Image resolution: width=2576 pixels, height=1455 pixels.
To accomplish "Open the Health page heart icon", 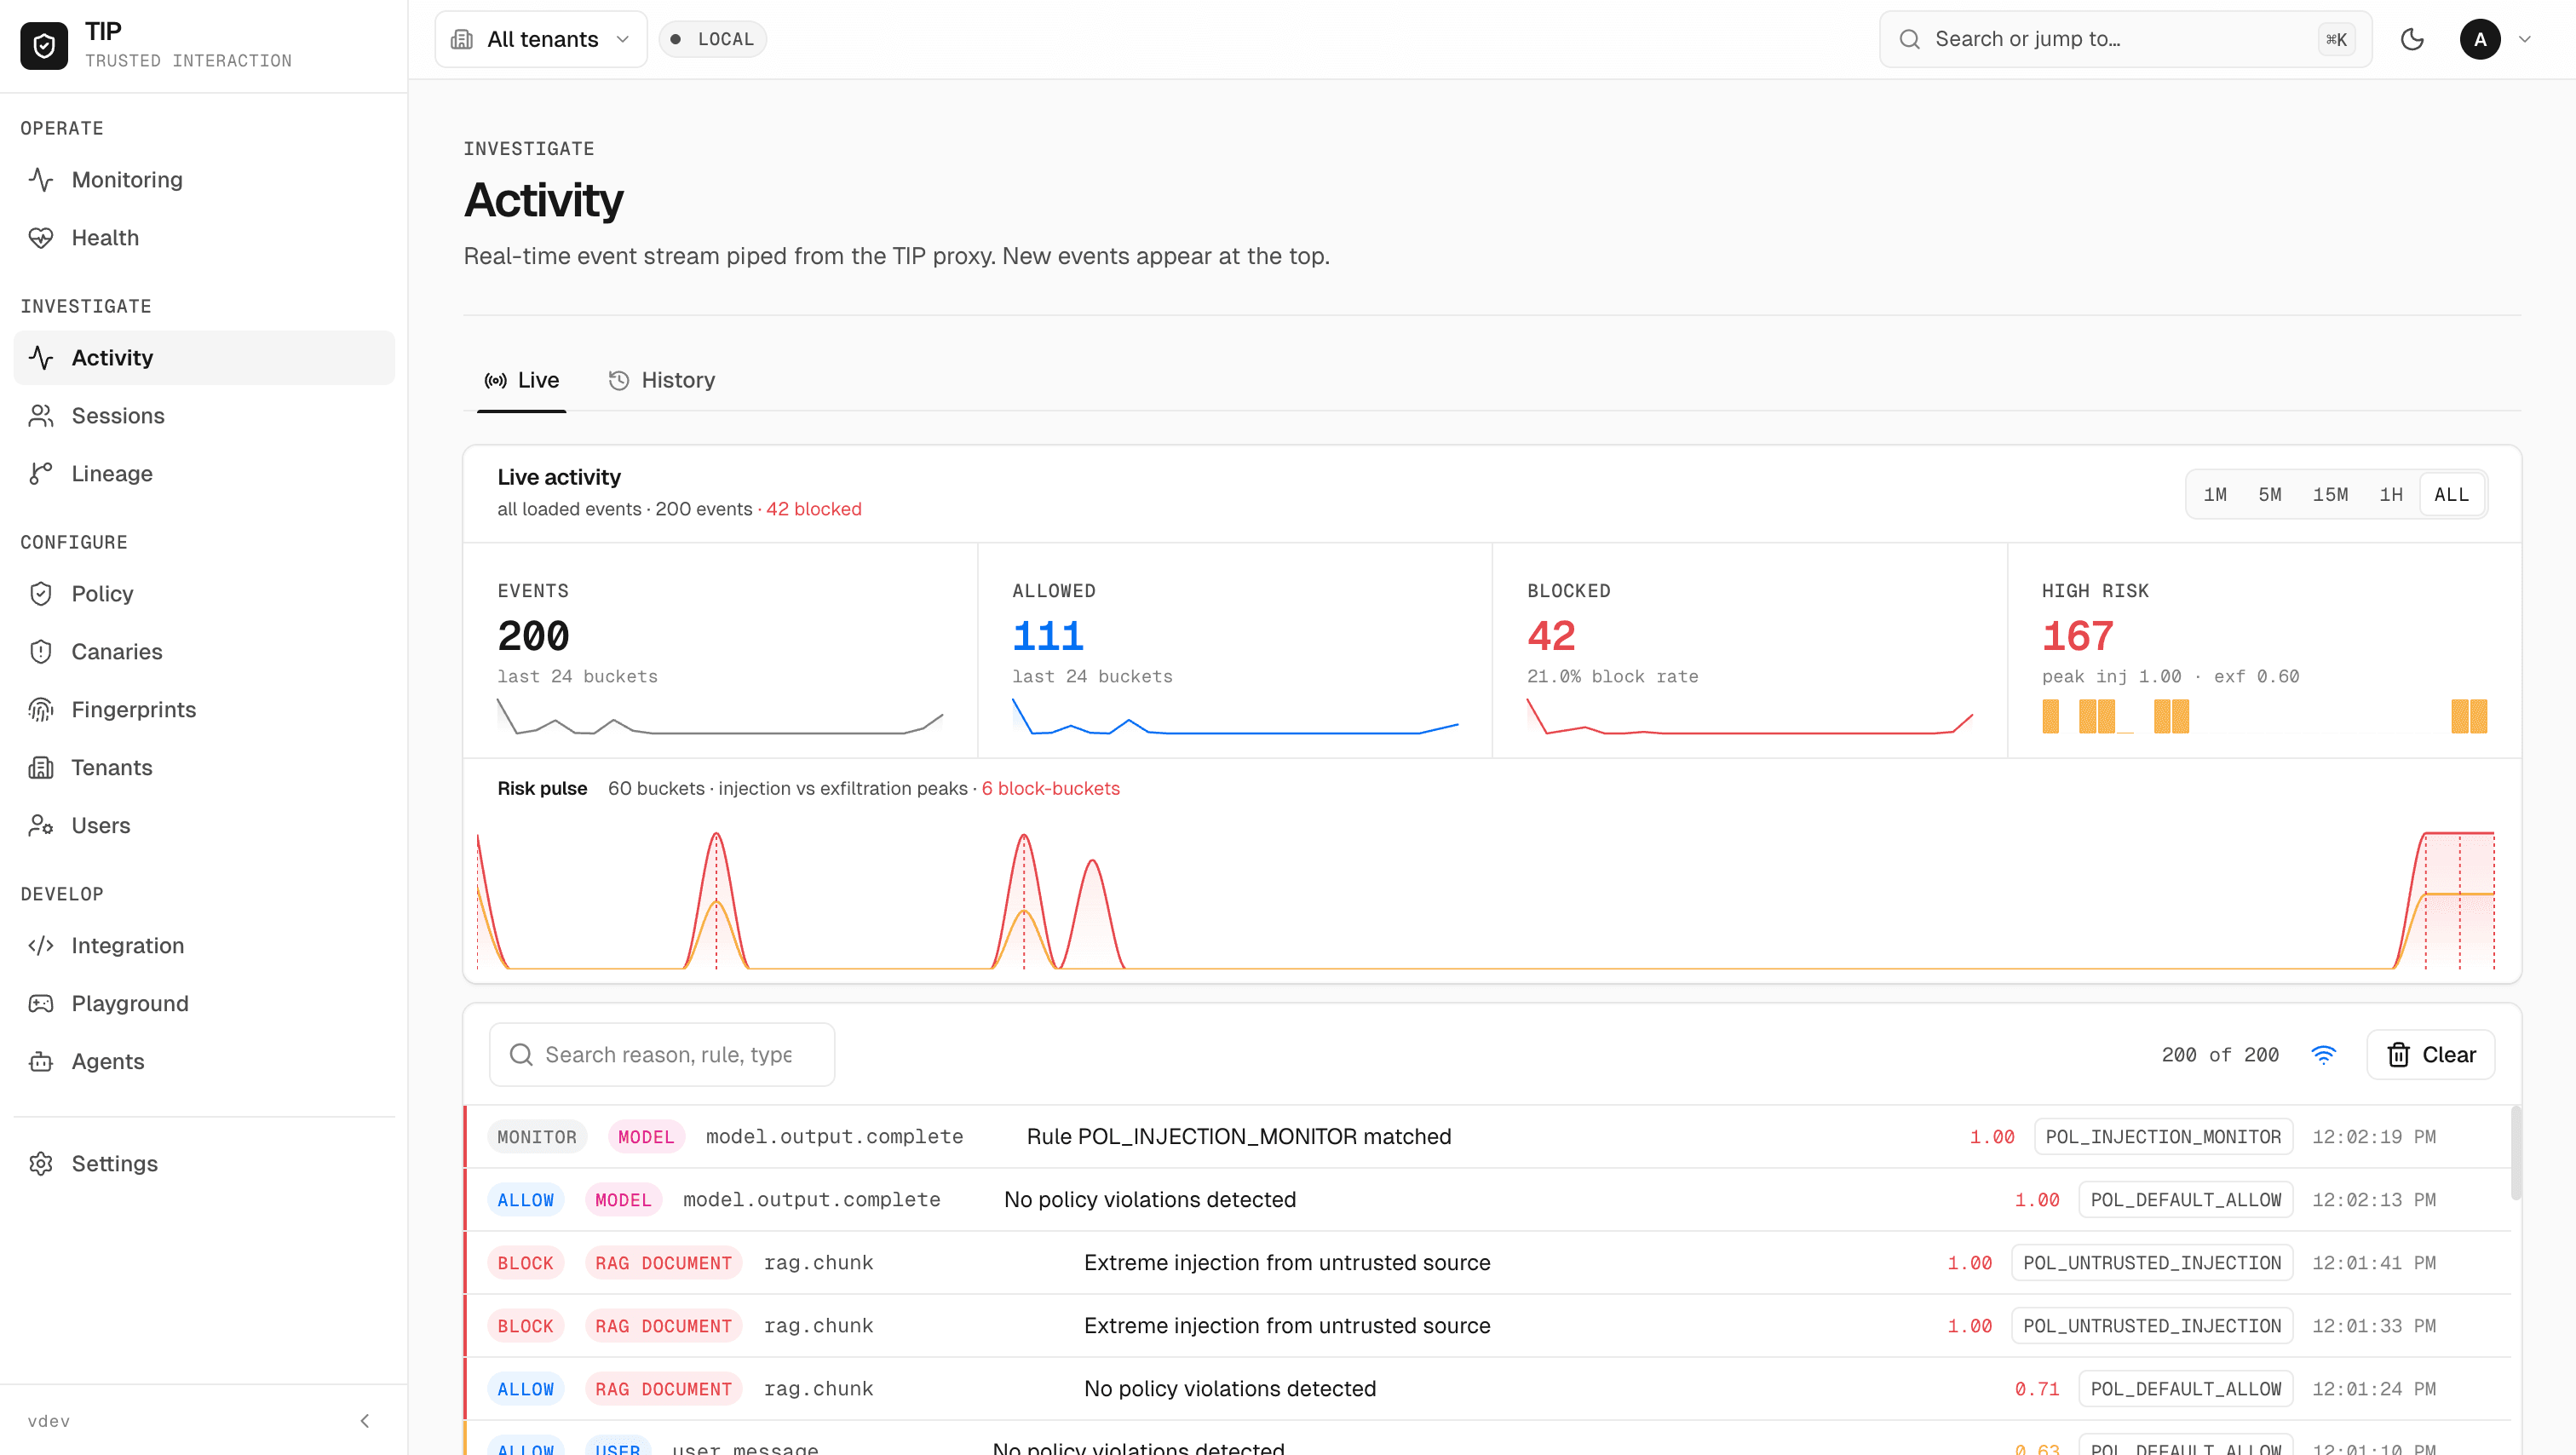I will (41, 238).
